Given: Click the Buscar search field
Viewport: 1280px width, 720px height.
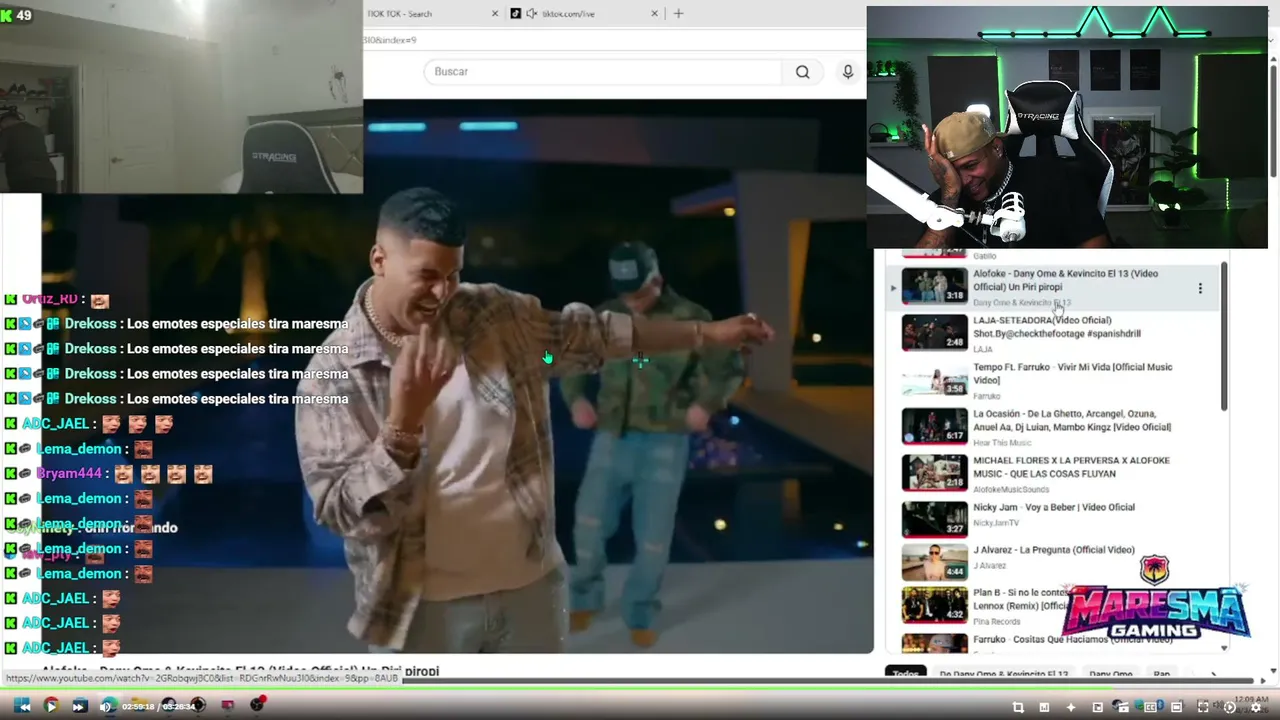Looking at the screenshot, I should pos(603,72).
